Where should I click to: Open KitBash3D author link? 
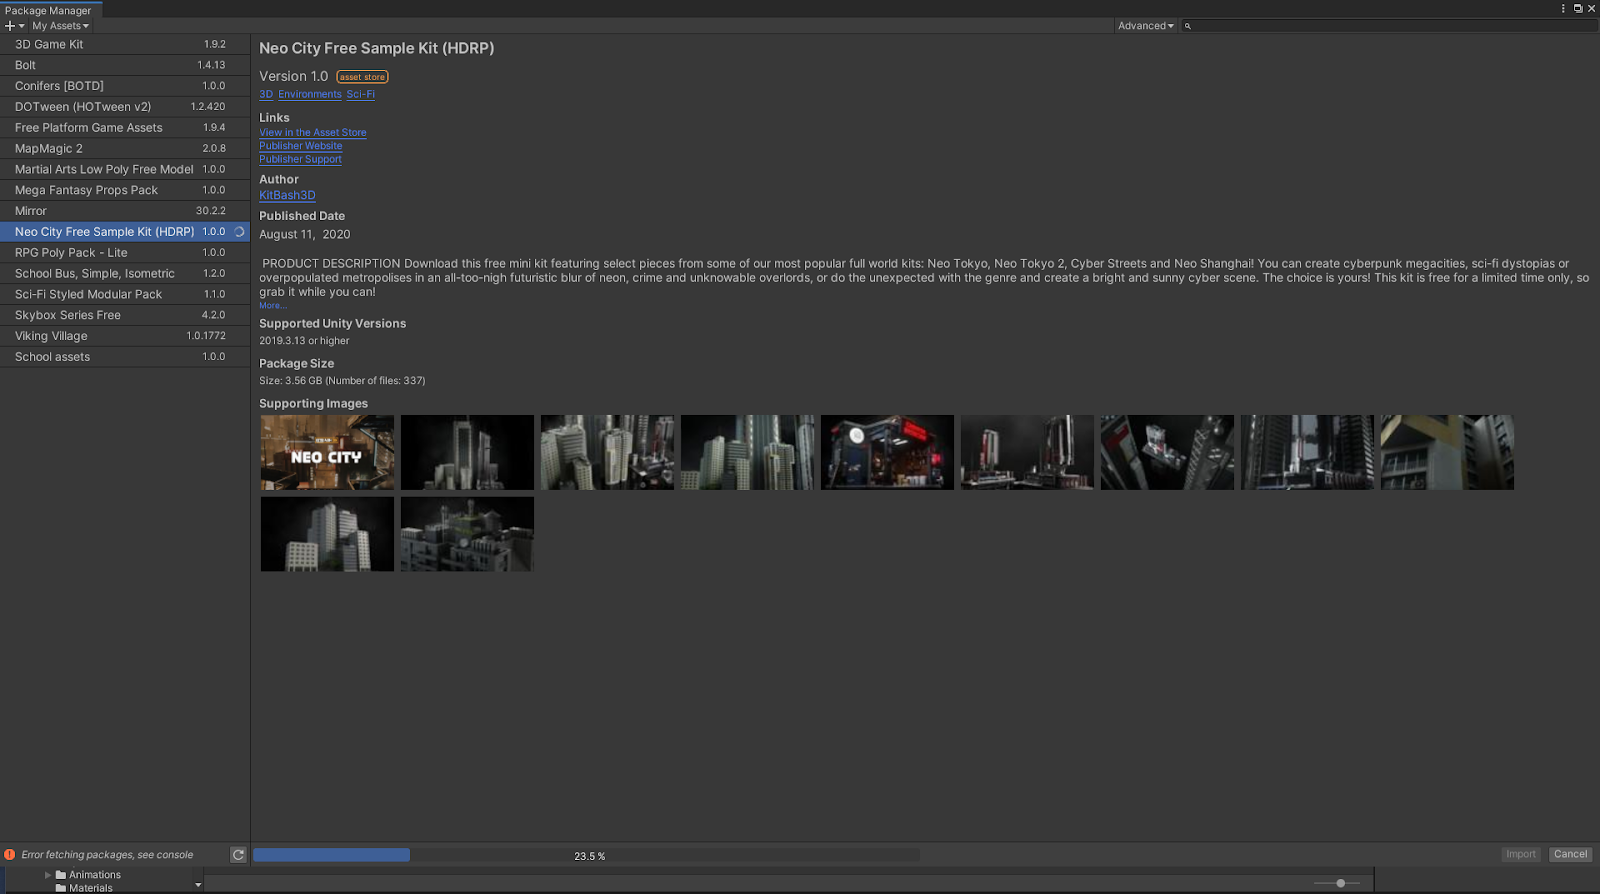coord(287,196)
